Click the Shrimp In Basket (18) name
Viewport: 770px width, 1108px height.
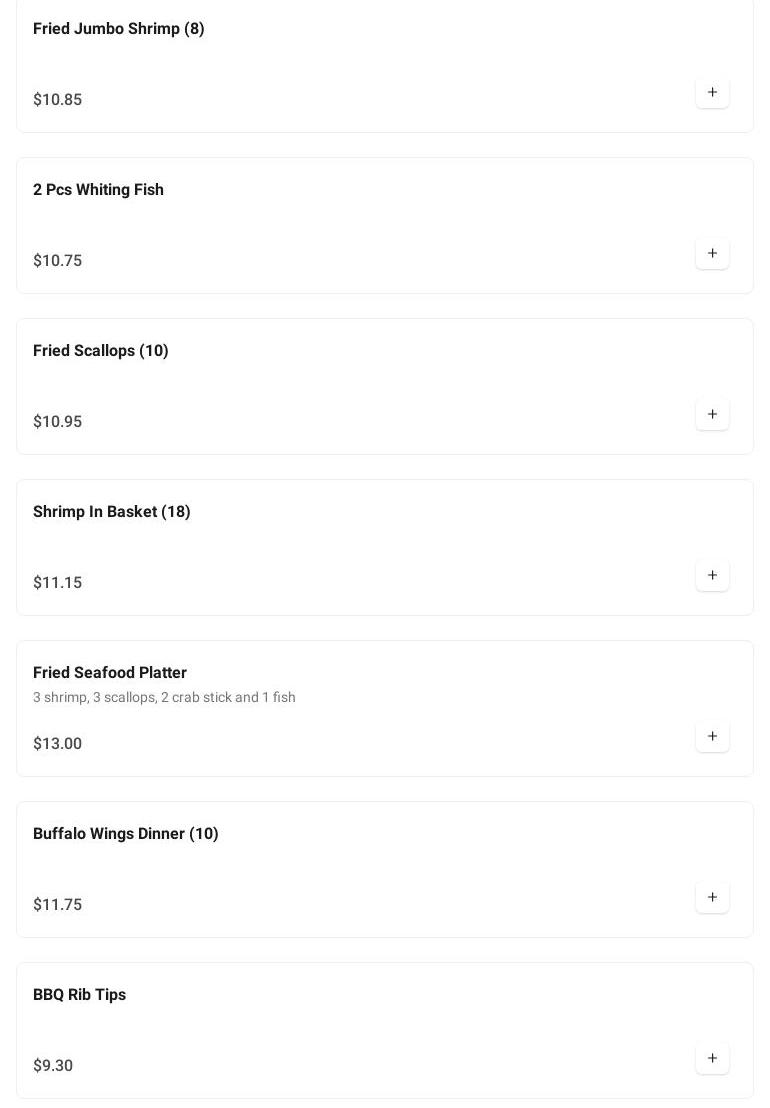[x=111, y=512]
